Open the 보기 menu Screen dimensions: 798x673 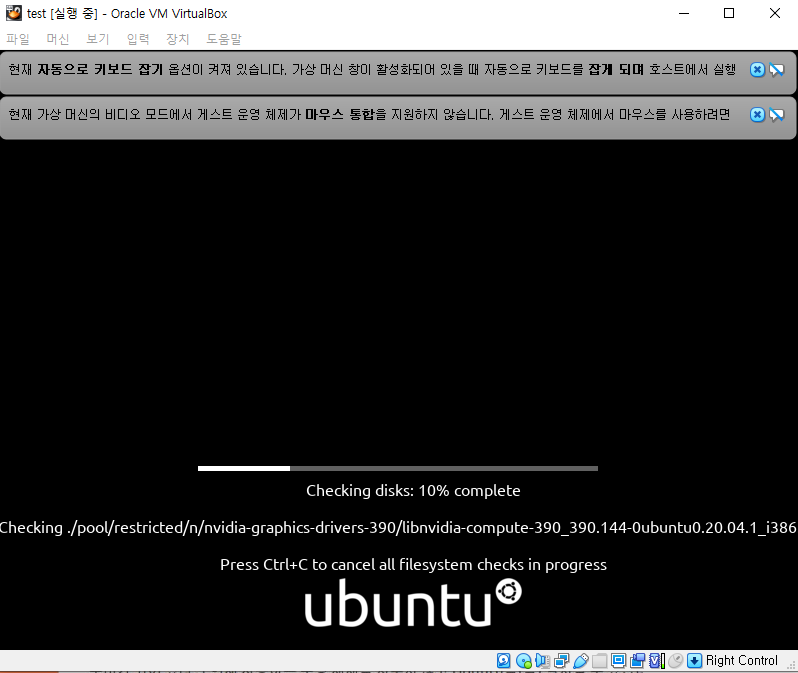[98, 39]
